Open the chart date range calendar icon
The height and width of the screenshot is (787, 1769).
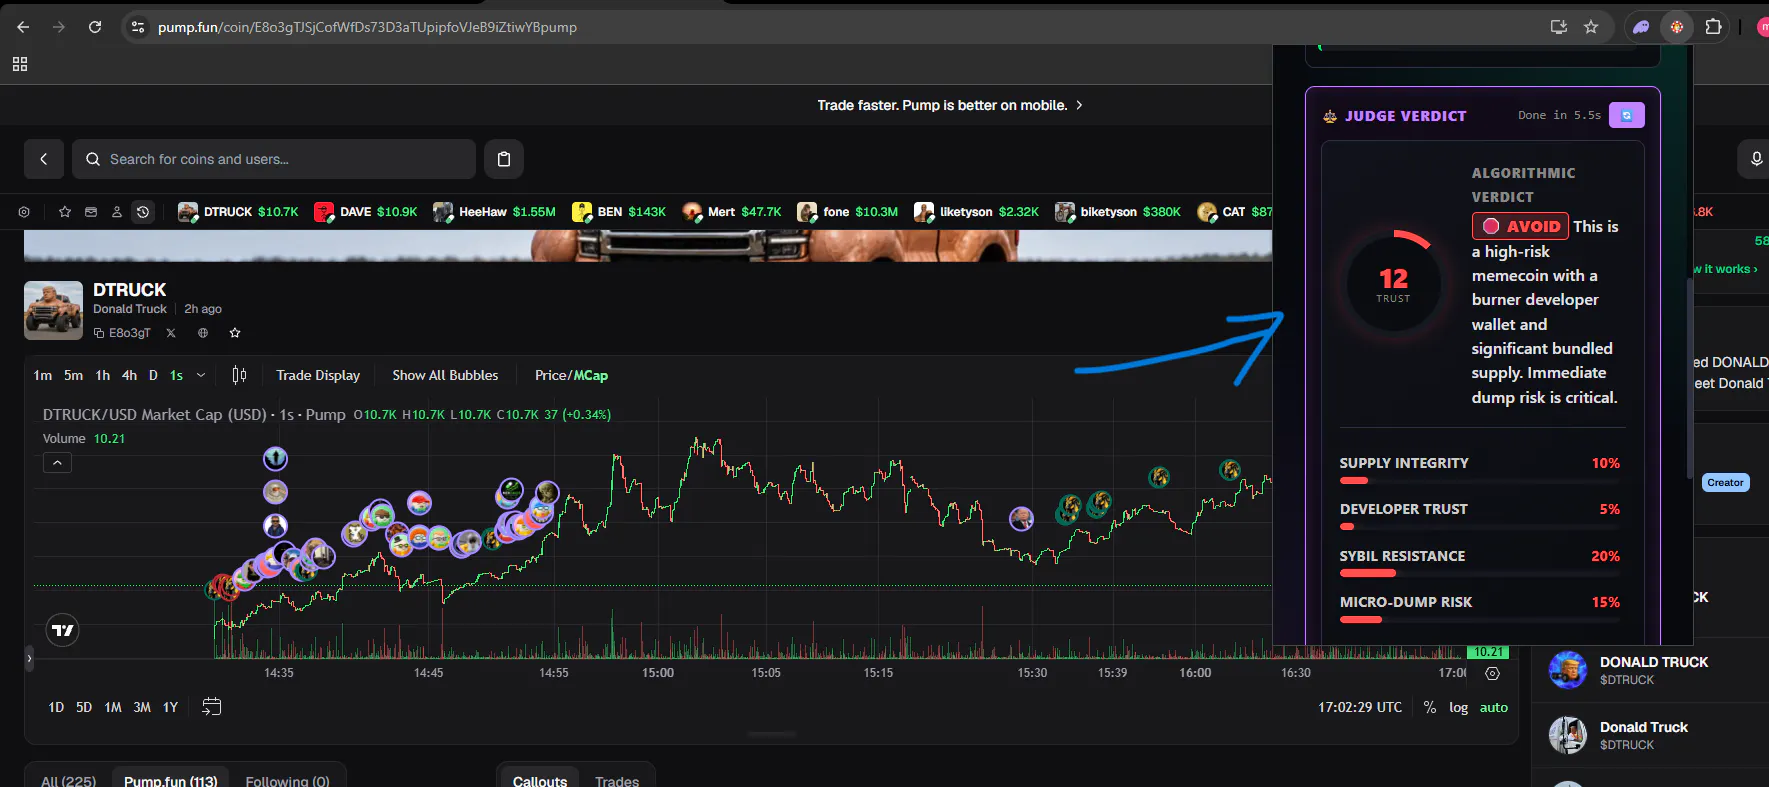click(211, 707)
